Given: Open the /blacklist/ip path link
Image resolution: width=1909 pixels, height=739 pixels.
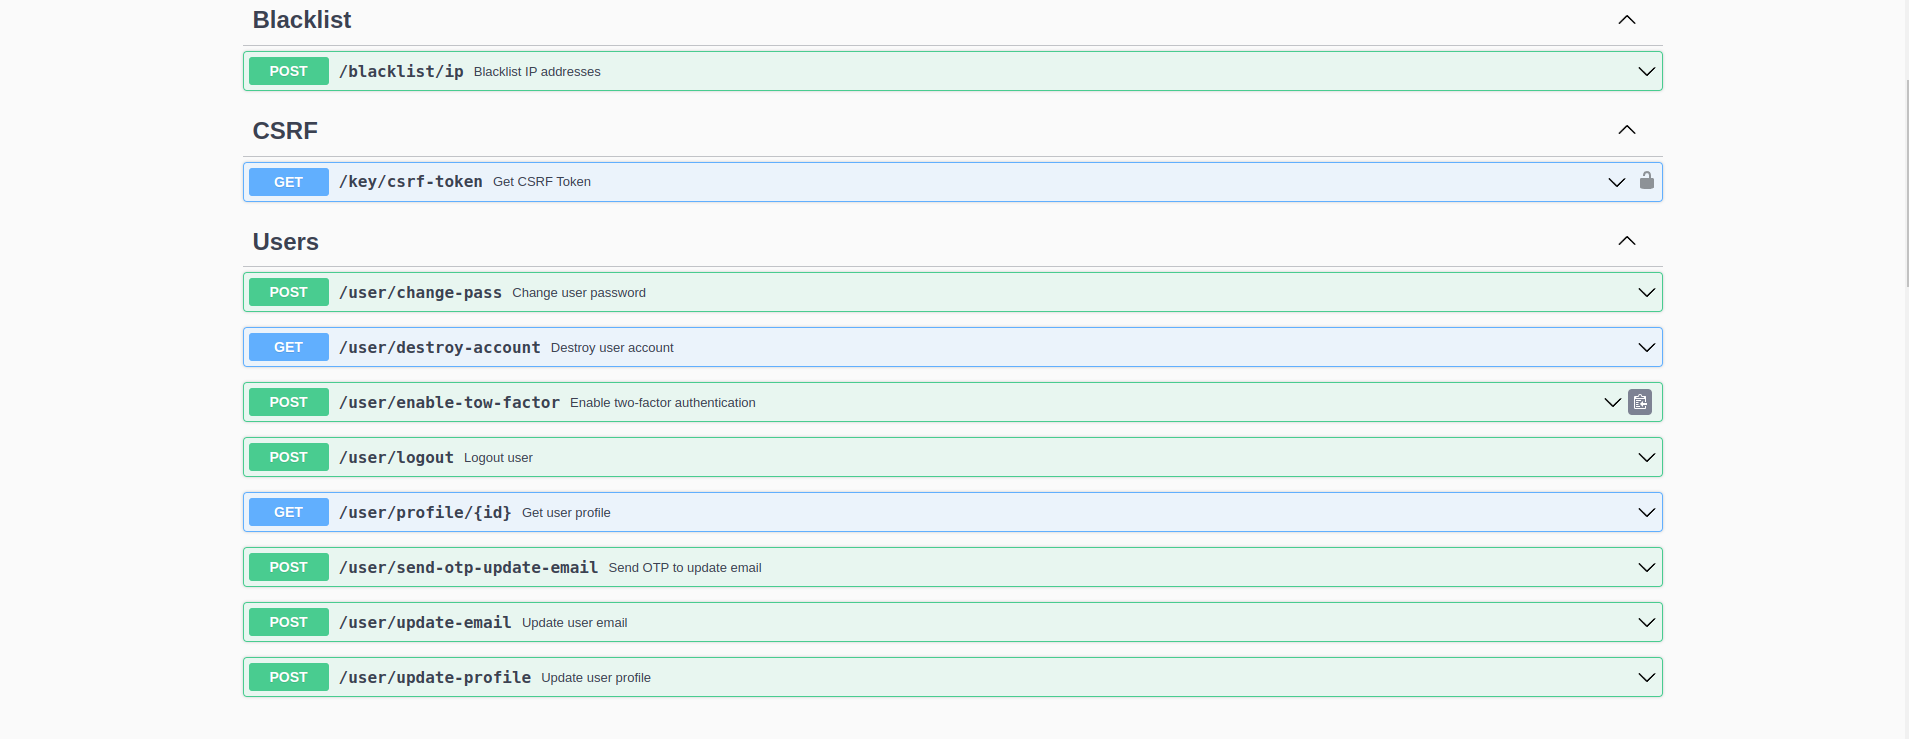Looking at the screenshot, I should pos(401,71).
